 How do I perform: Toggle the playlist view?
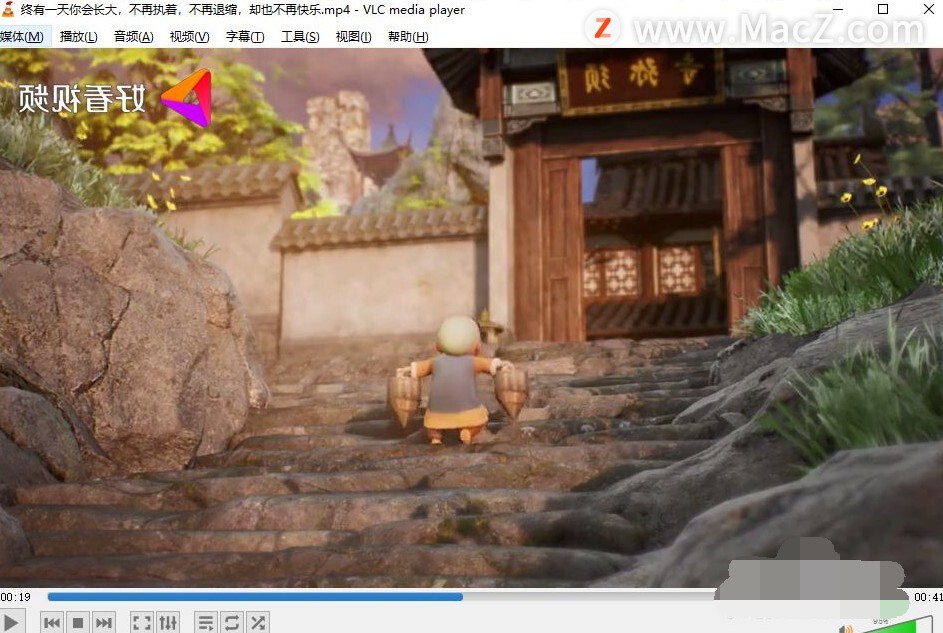(x=206, y=622)
